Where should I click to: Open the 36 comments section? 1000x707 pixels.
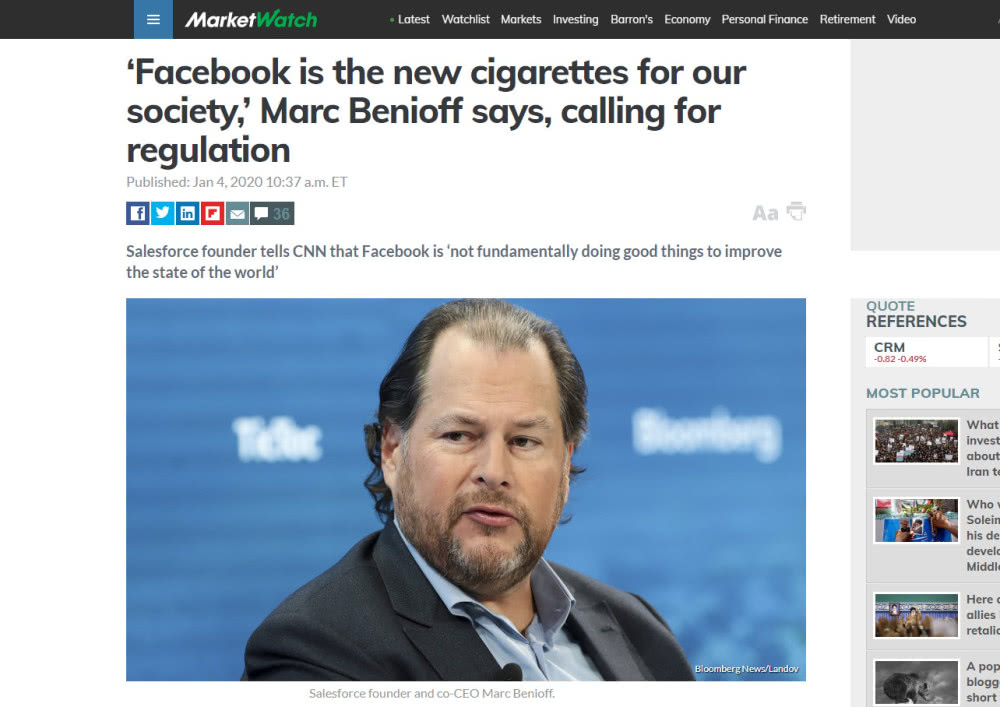click(272, 213)
